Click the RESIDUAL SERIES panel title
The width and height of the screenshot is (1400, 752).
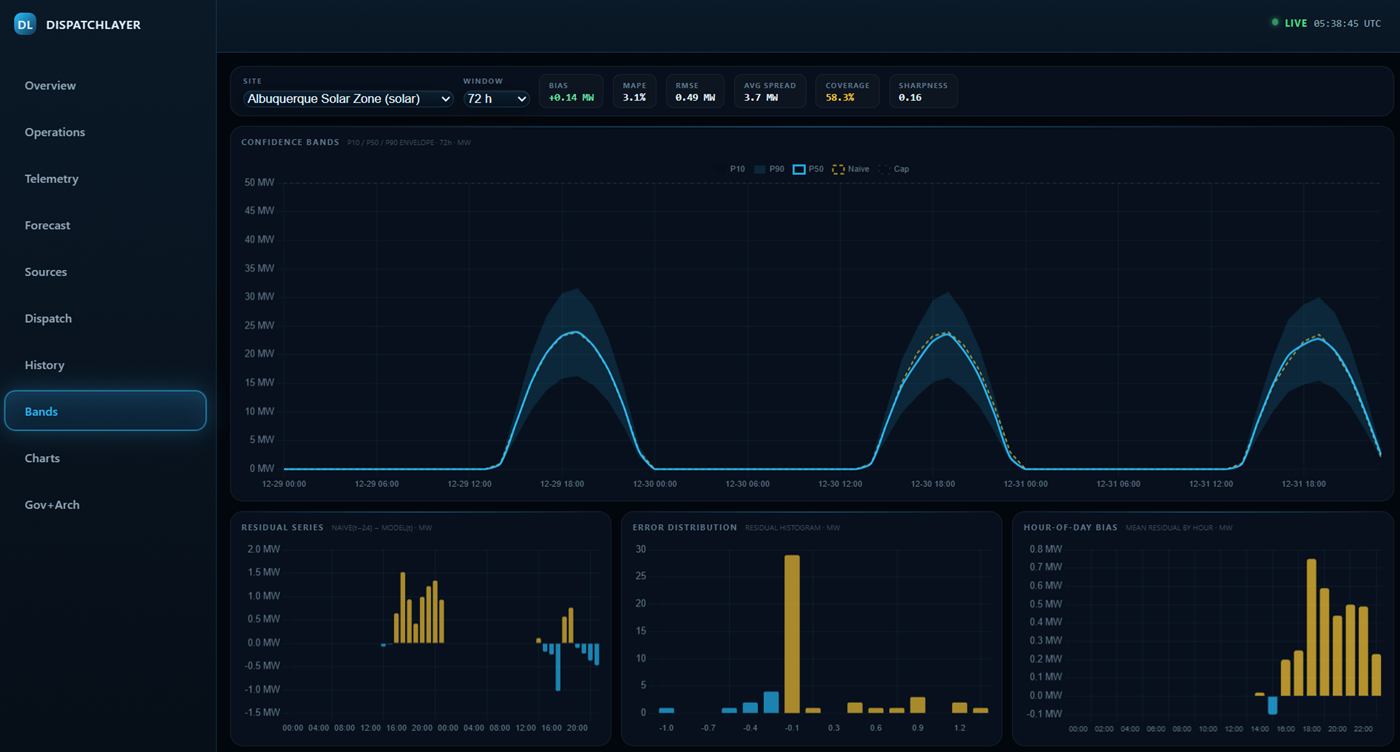click(x=282, y=527)
